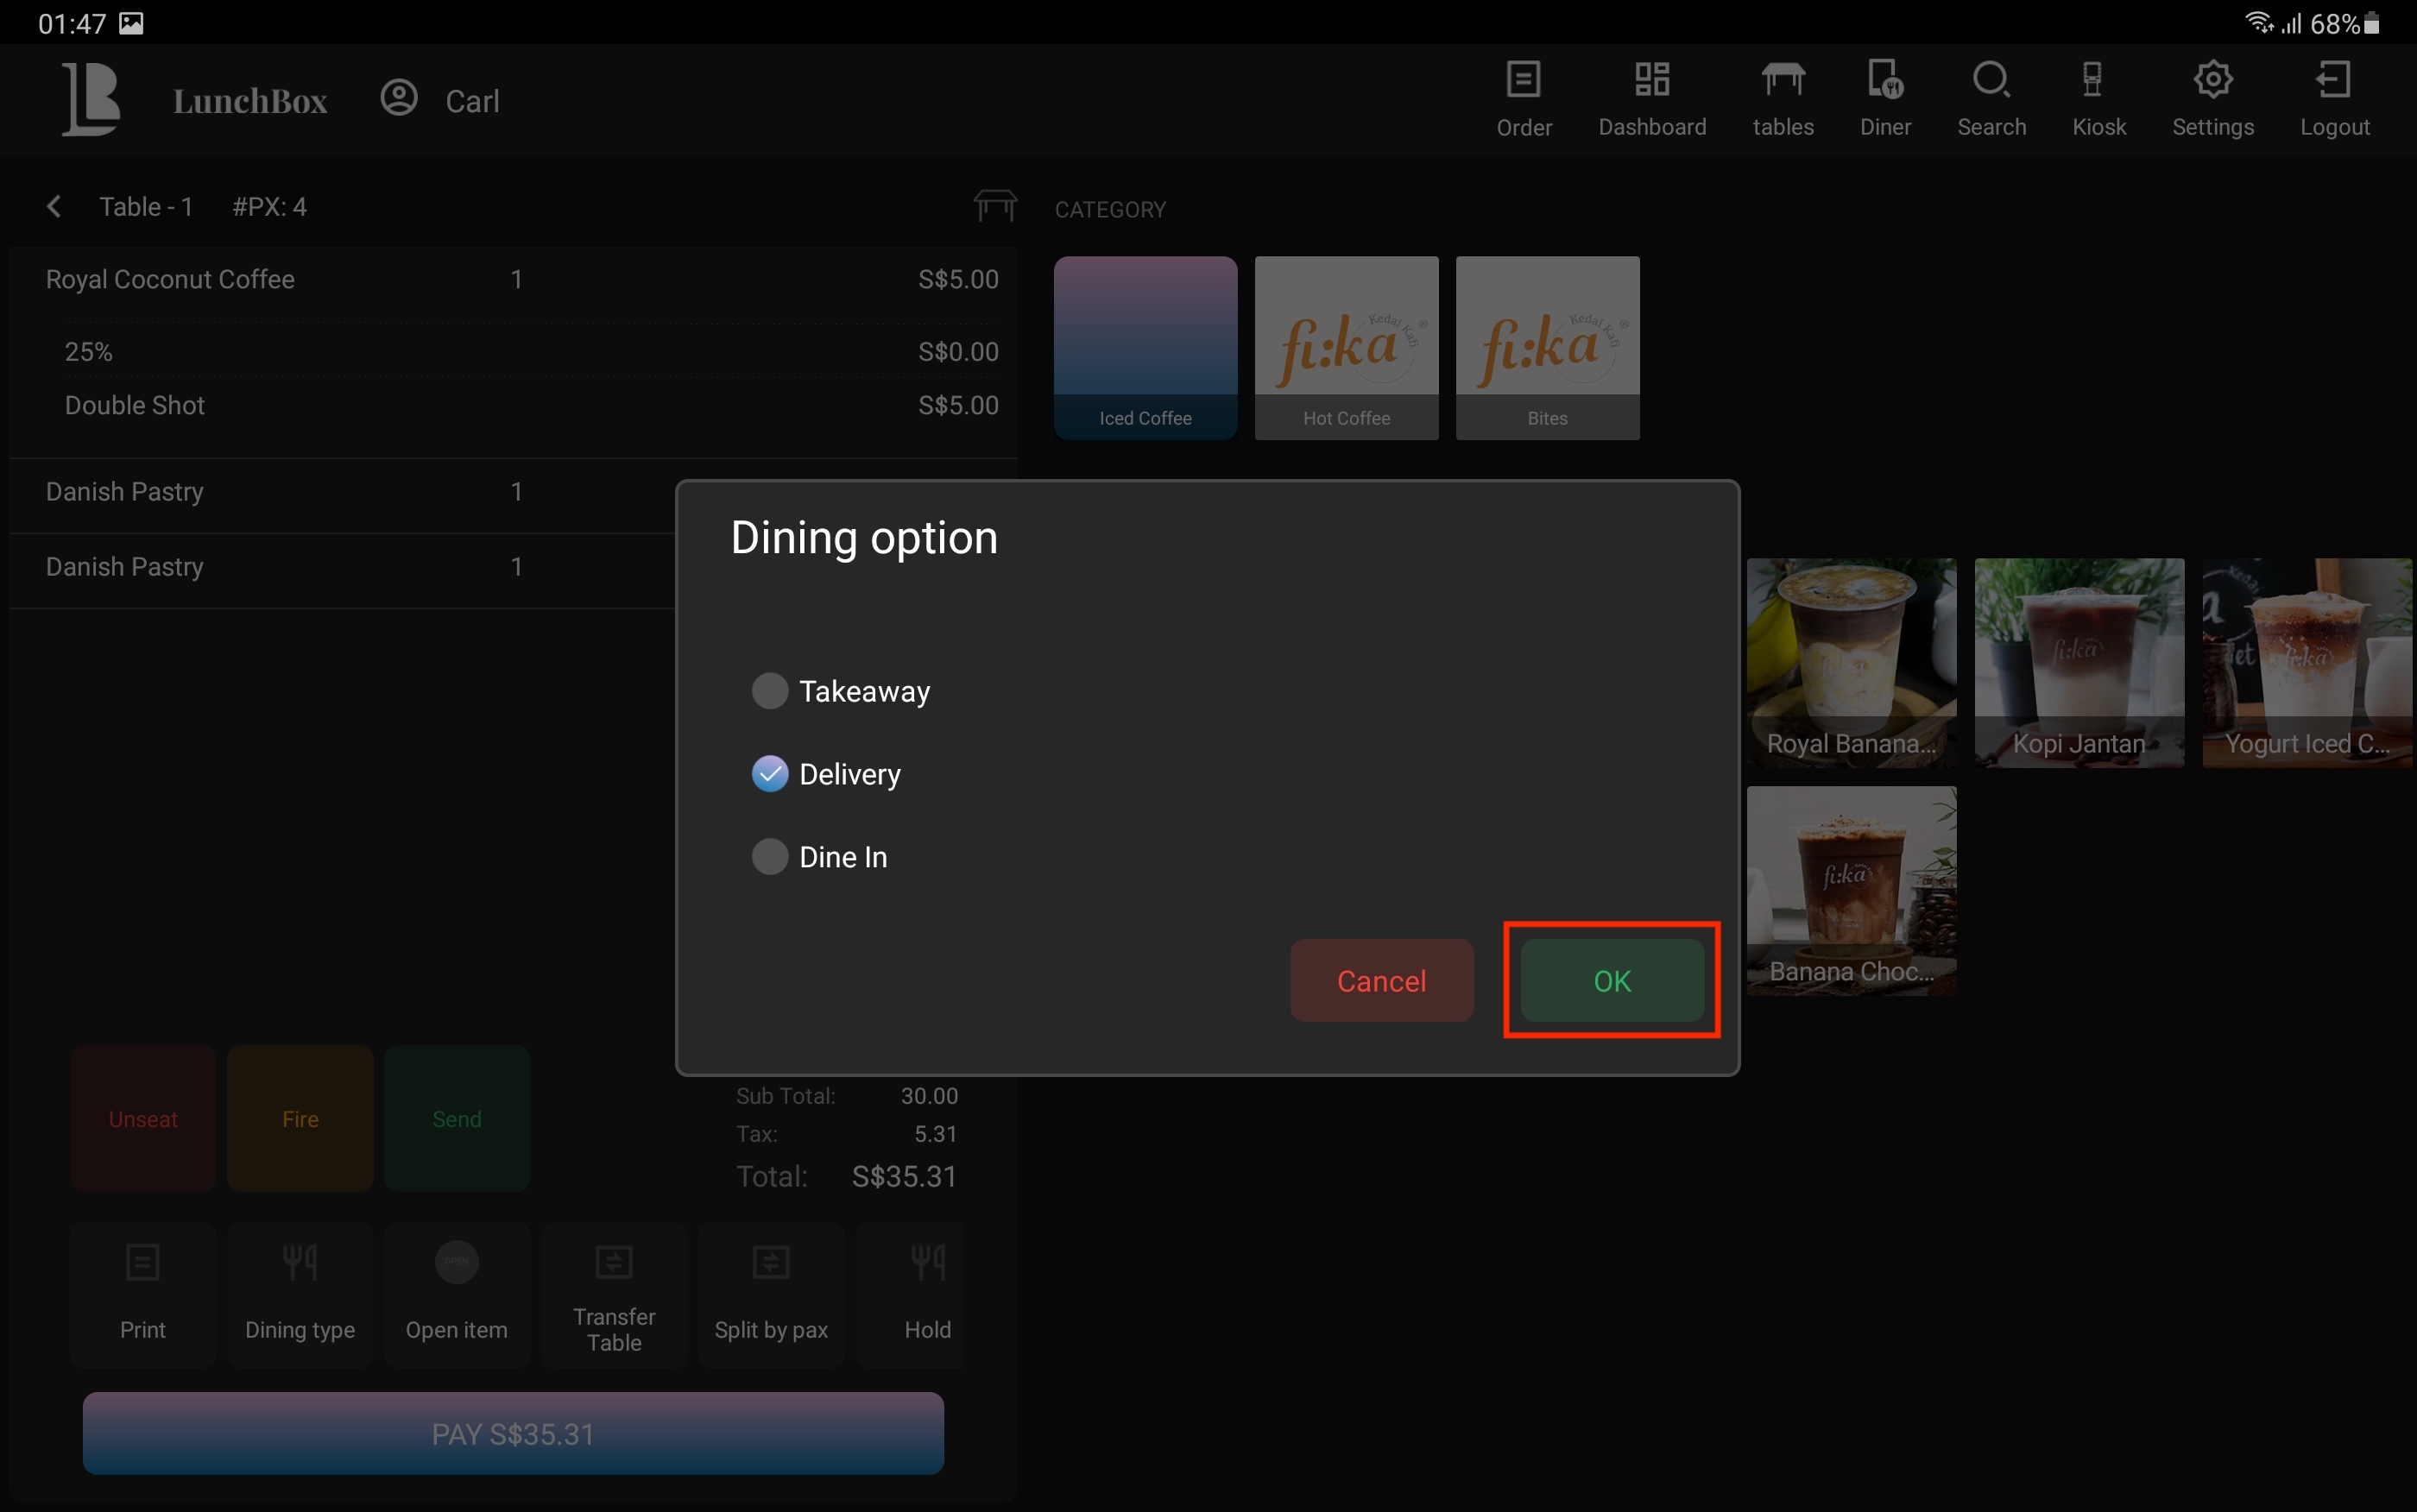Switch to Hot Coffee category
Screen dimensions: 2417x1512
pos(1345,347)
